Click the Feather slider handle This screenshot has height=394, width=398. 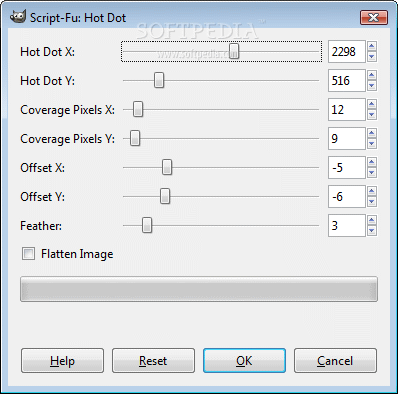coord(147,225)
